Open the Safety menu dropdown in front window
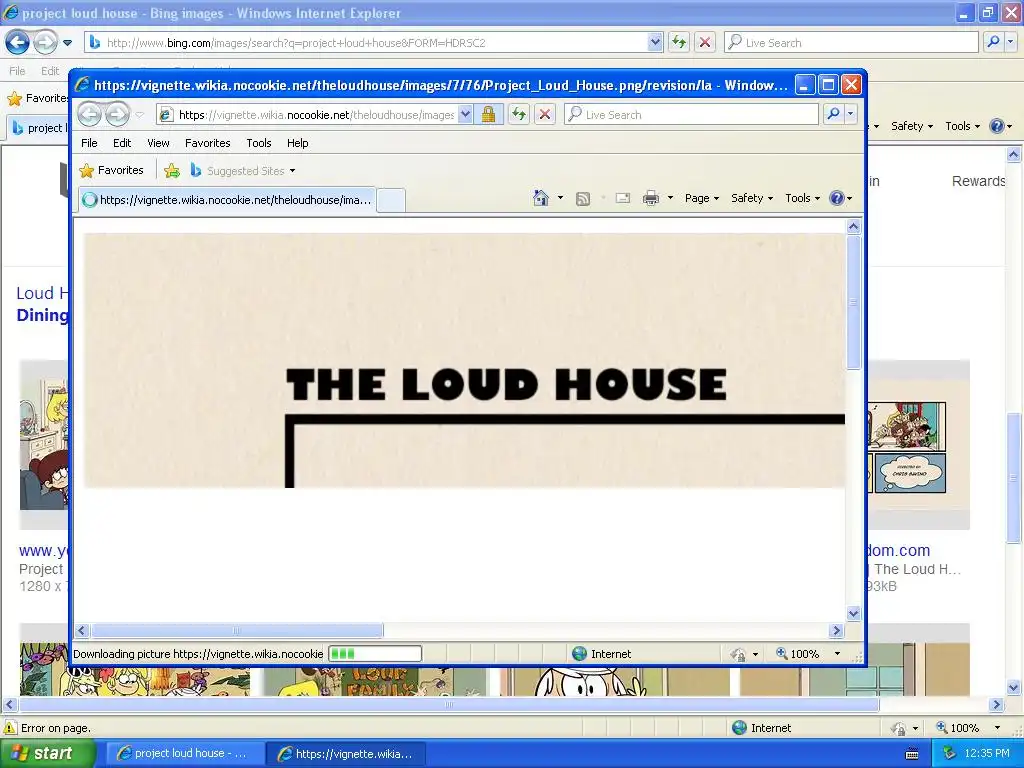 click(752, 198)
